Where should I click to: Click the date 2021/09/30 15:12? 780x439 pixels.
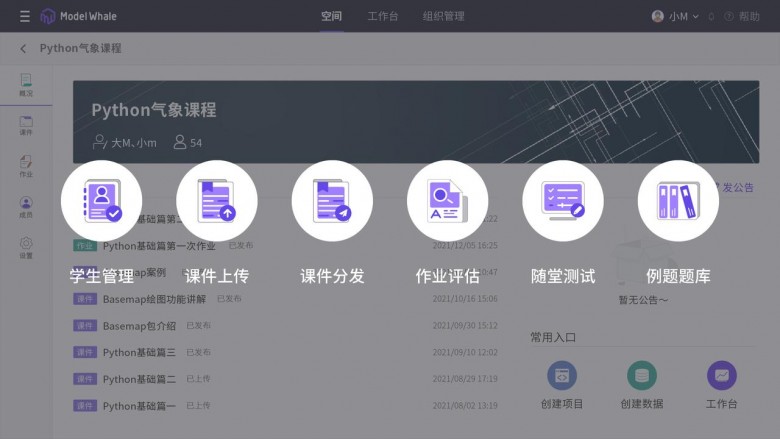[465, 326]
